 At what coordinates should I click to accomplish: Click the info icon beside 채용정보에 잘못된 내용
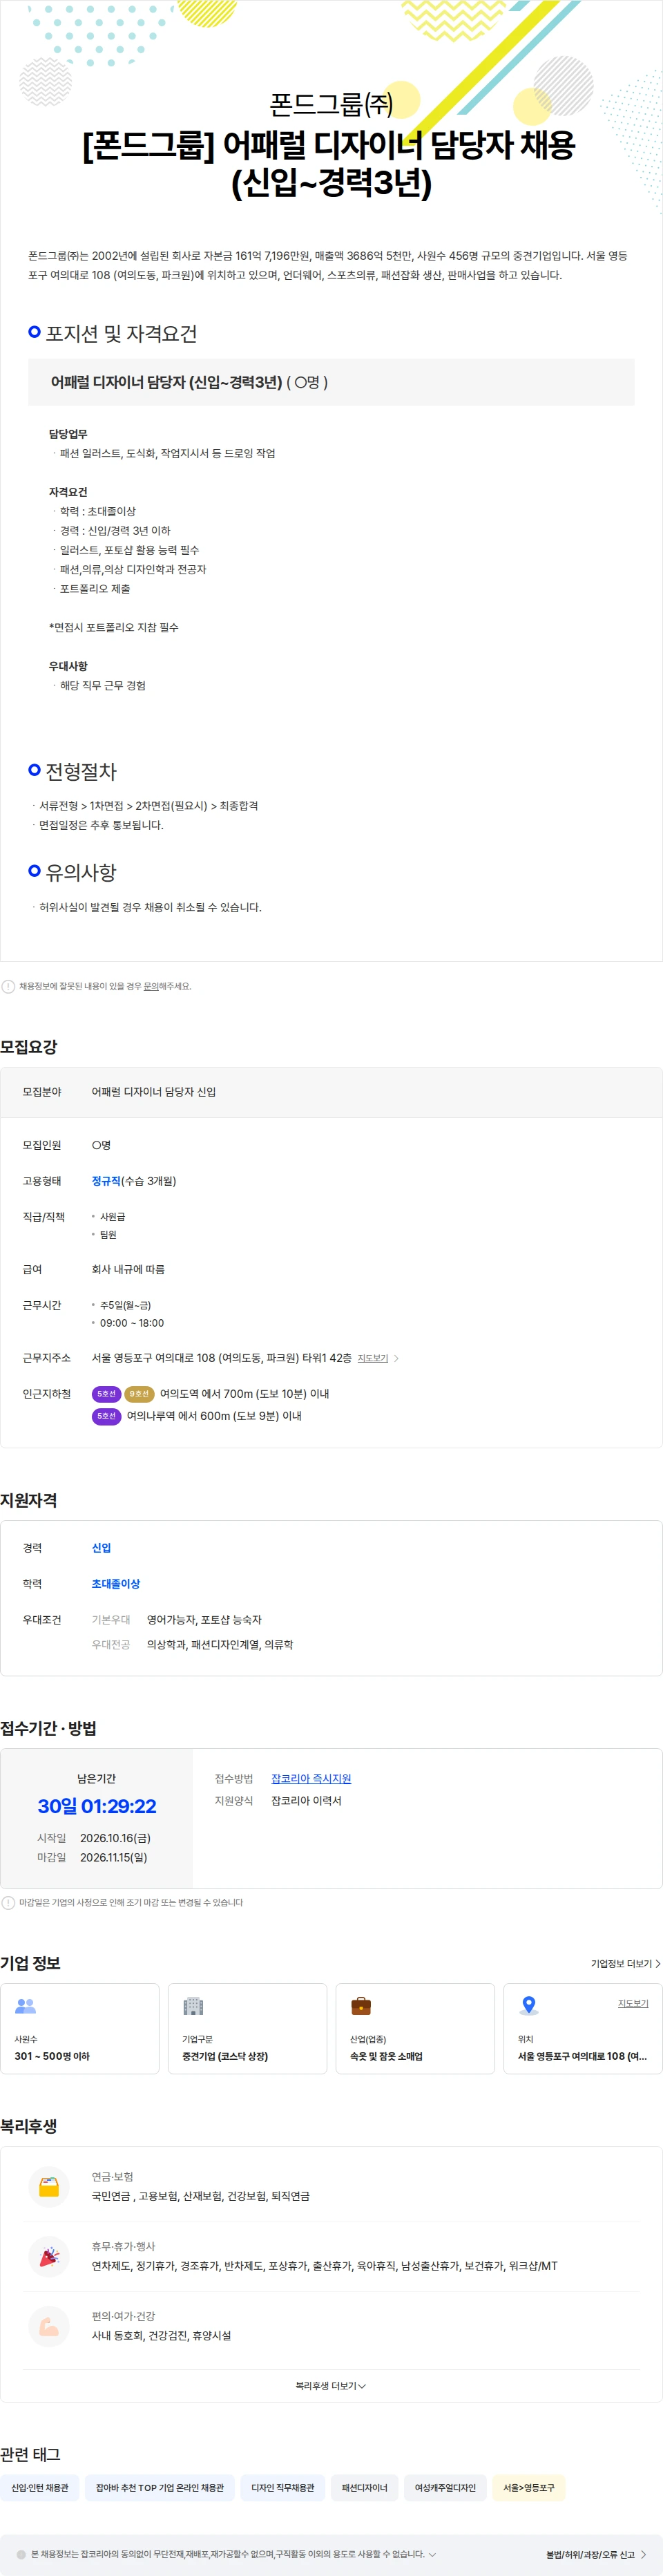pos(8,986)
